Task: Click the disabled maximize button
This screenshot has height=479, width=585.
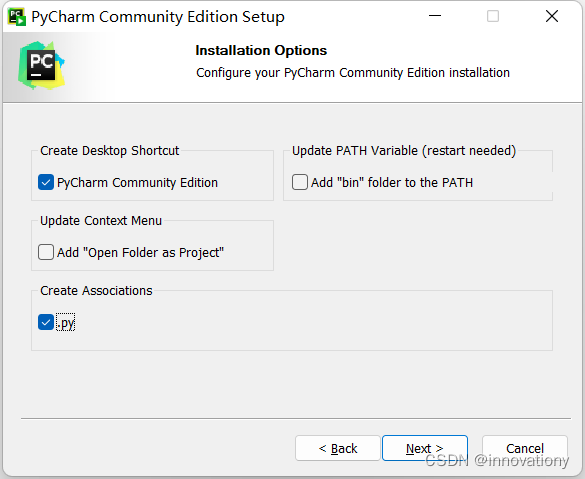Action: tap(493, 16)
